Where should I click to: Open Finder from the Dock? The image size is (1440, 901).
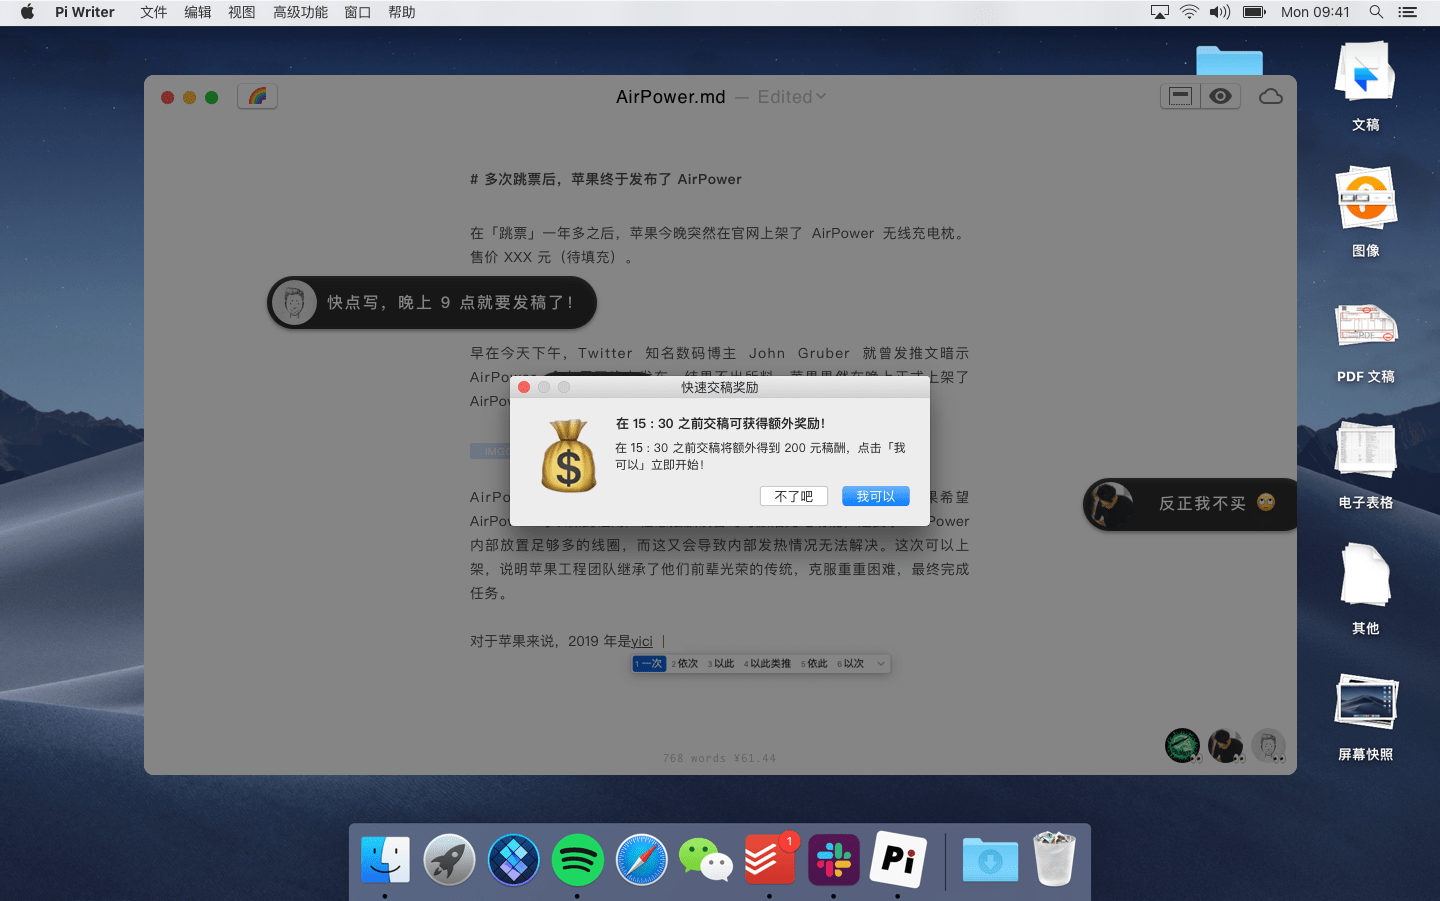(385, 859)
